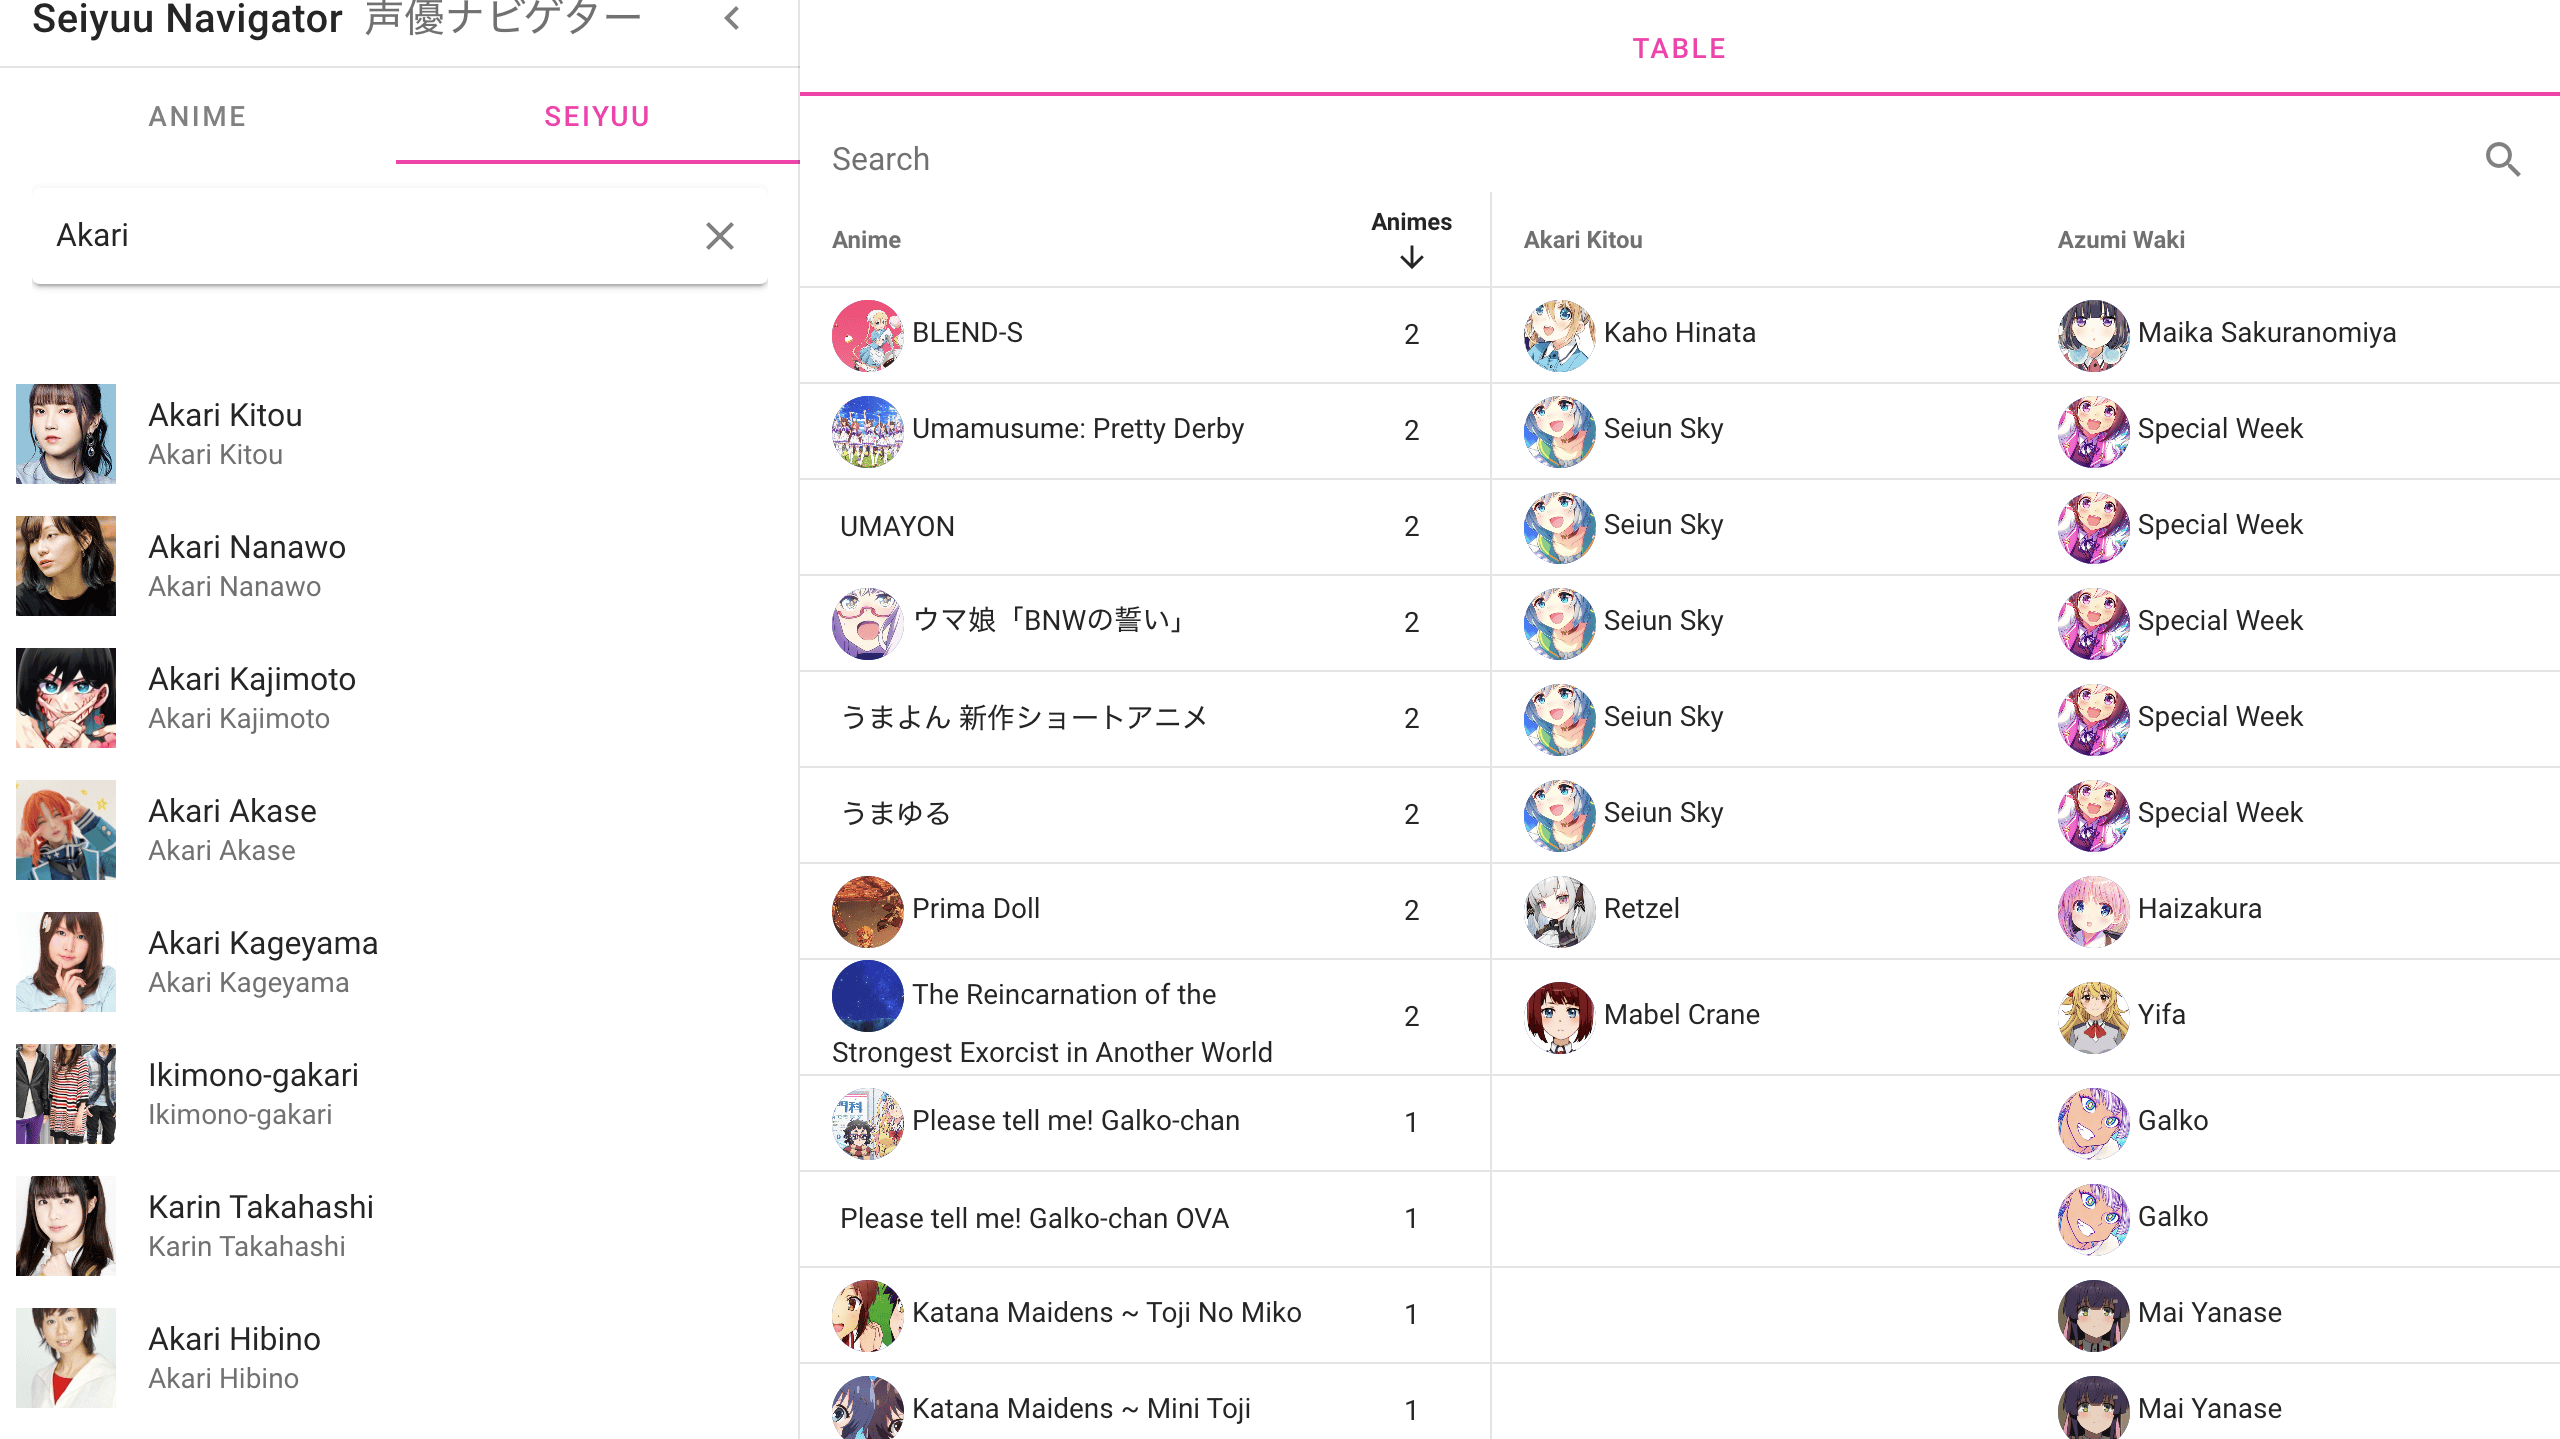Select Akari Kitou from the list
The height and width of the screenshot is (1439, 2560).
tap(400, 434)
